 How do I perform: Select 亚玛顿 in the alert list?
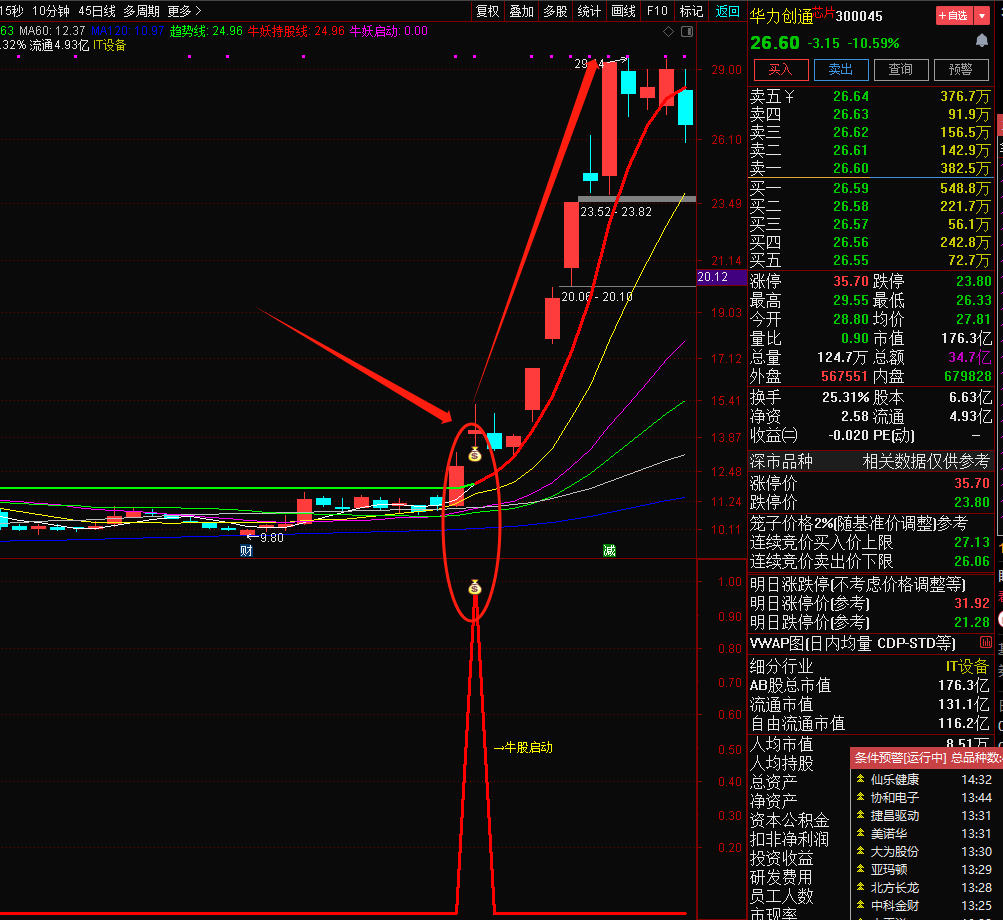point(888,869)
